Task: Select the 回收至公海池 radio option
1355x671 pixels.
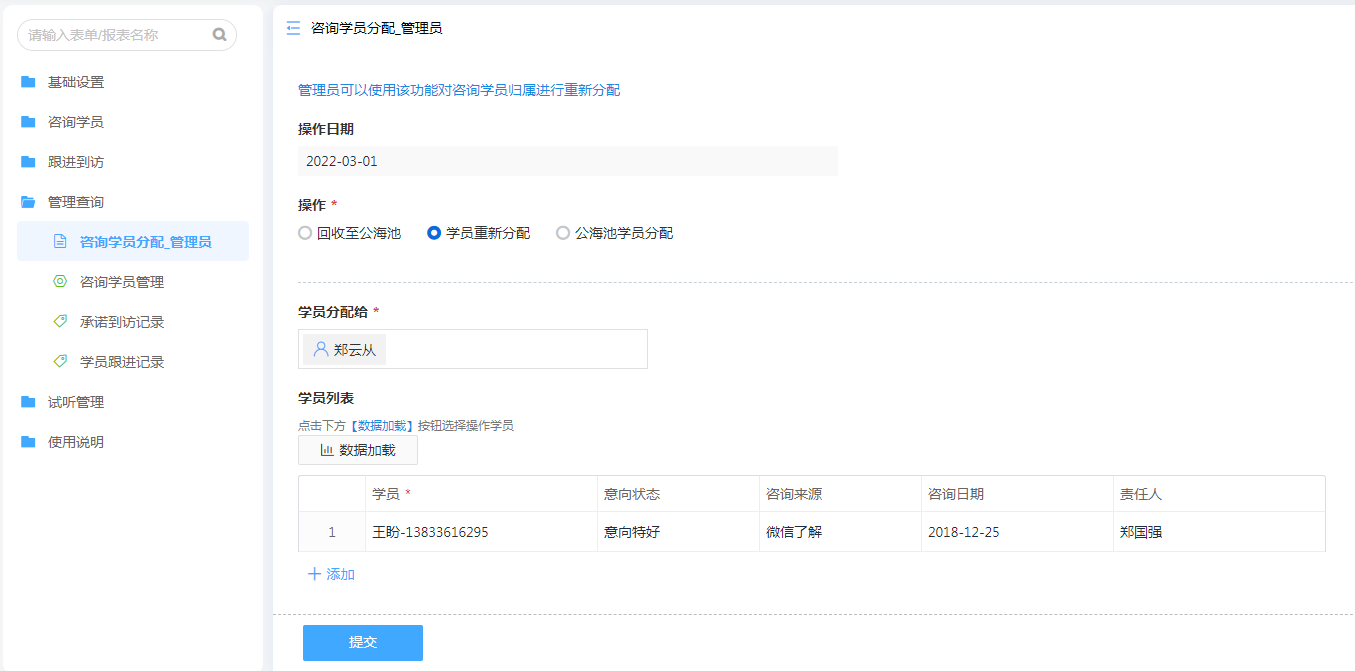Action: 306,233
